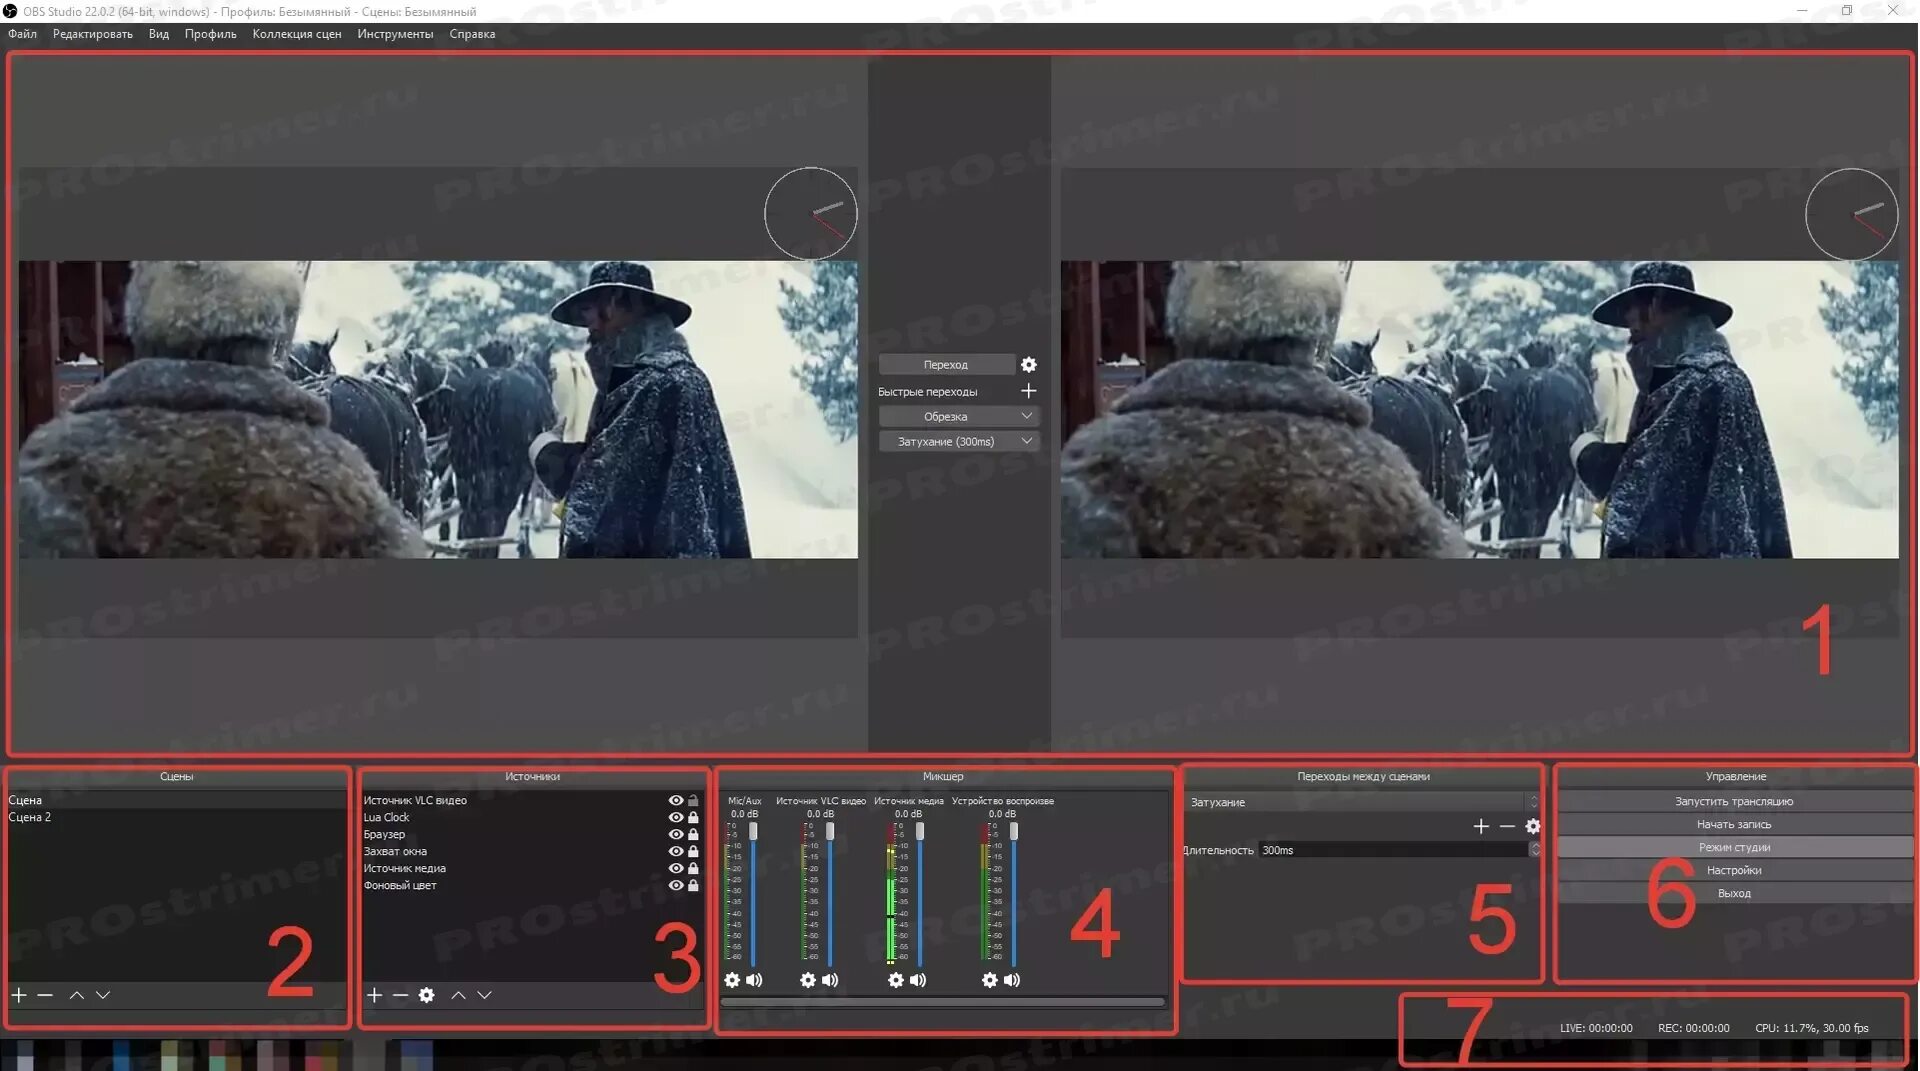This screenshot has width=1920, height=1071.
Task: Toggle the Режим студии button
Action: 1734,848
